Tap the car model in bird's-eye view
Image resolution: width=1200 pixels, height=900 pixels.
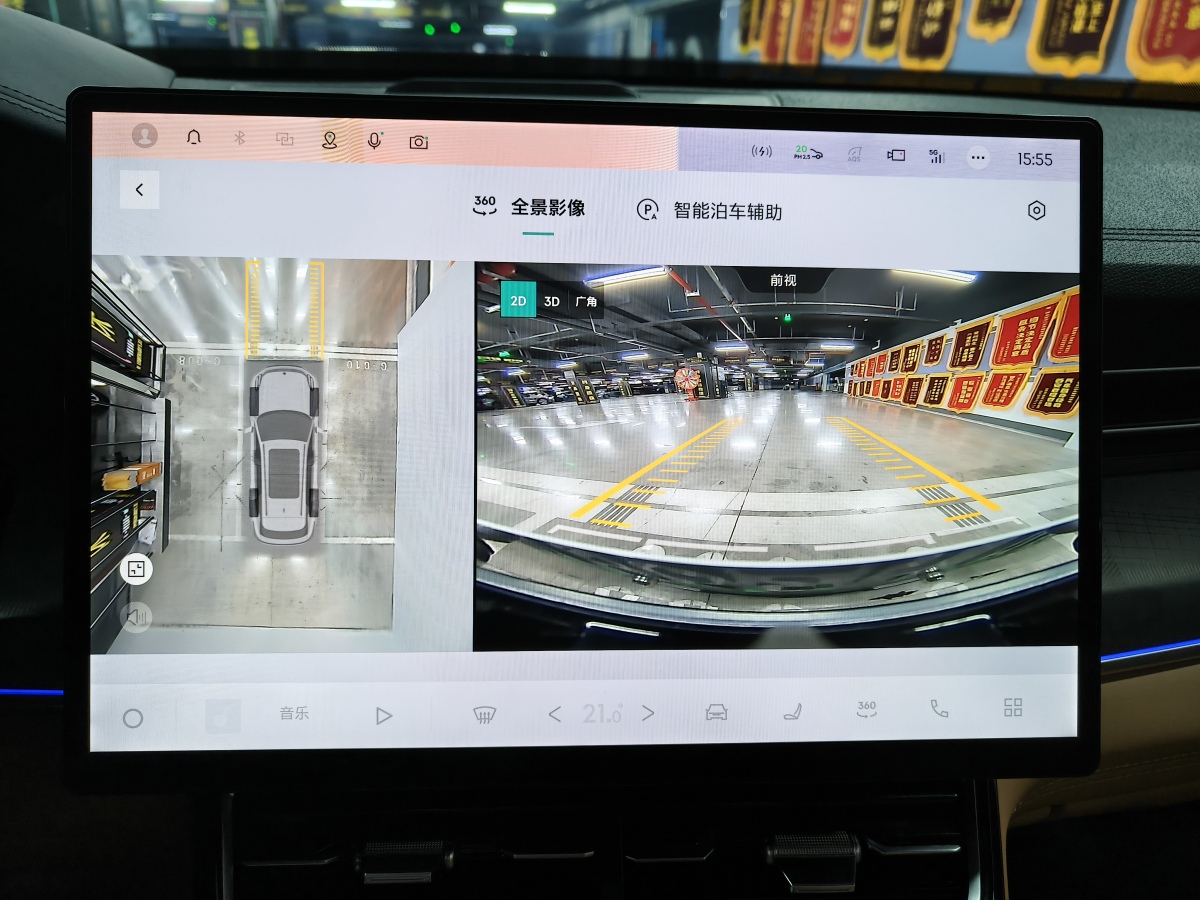[285, 455]
